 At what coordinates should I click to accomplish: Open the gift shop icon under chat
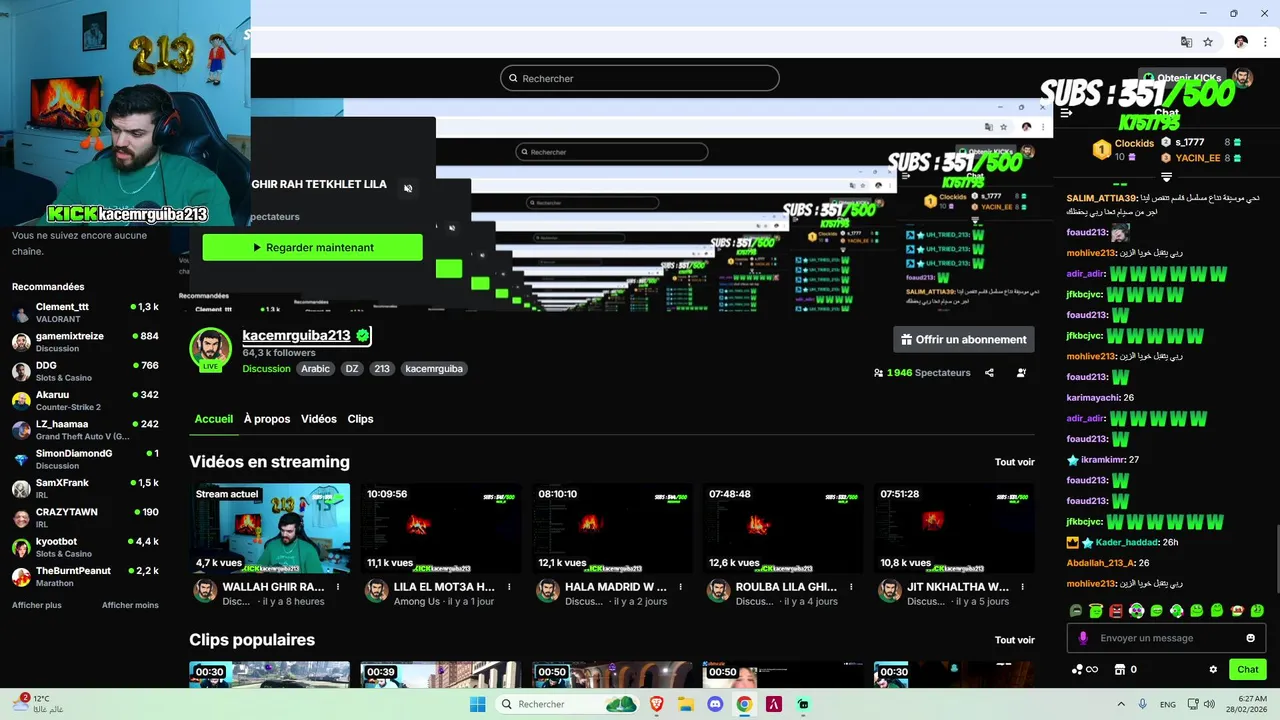point(1120,670)
